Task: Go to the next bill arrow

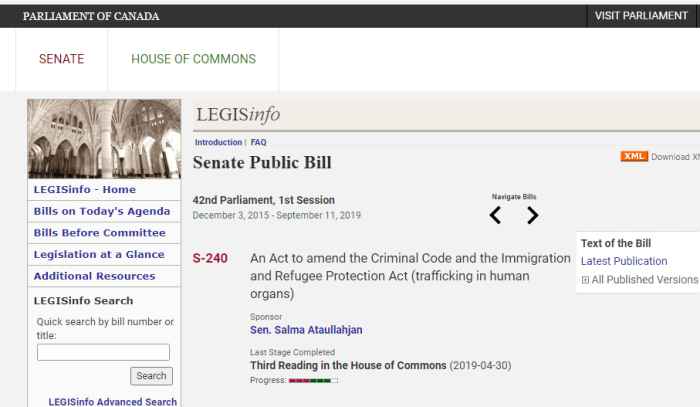Action: point(532,215)
